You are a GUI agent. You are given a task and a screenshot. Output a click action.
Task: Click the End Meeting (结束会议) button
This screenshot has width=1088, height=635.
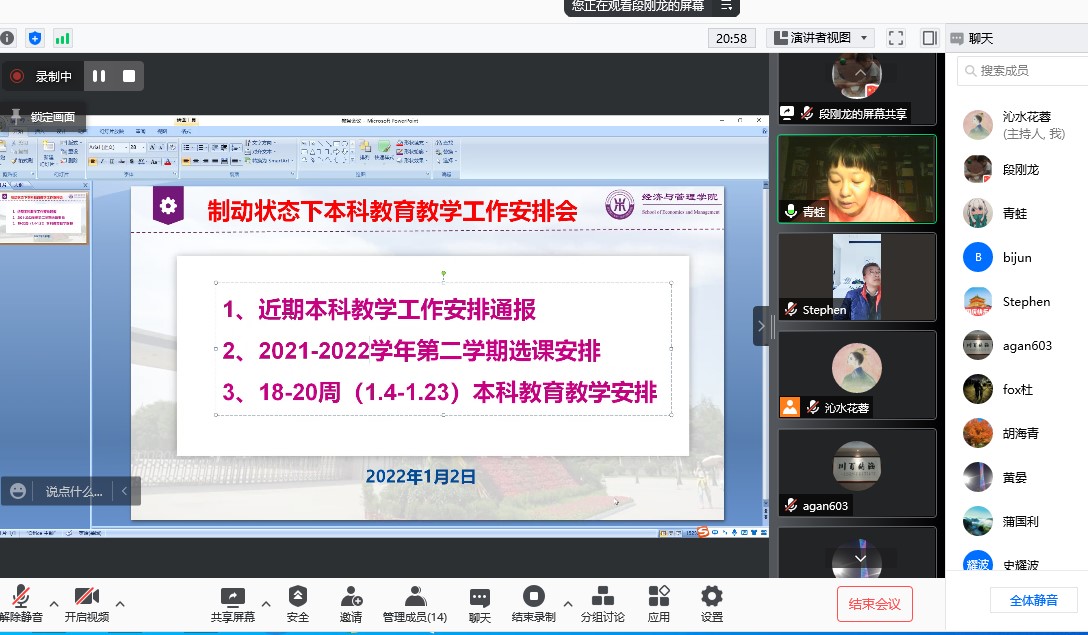(x=875, y=604)
